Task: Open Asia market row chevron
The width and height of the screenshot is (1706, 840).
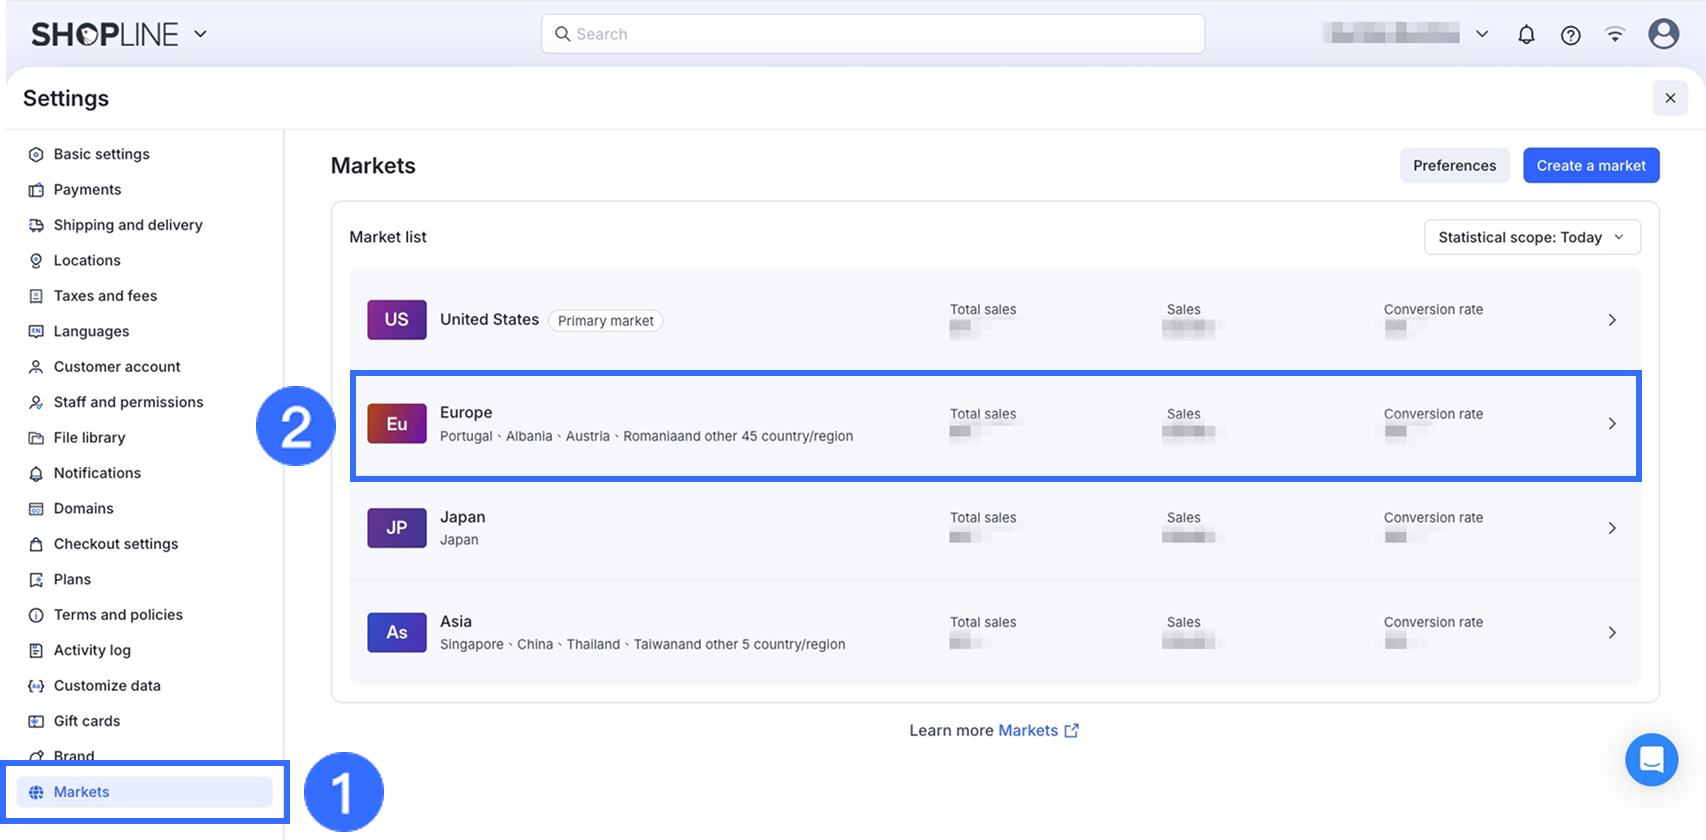Action: click(x=1611, y=632)
